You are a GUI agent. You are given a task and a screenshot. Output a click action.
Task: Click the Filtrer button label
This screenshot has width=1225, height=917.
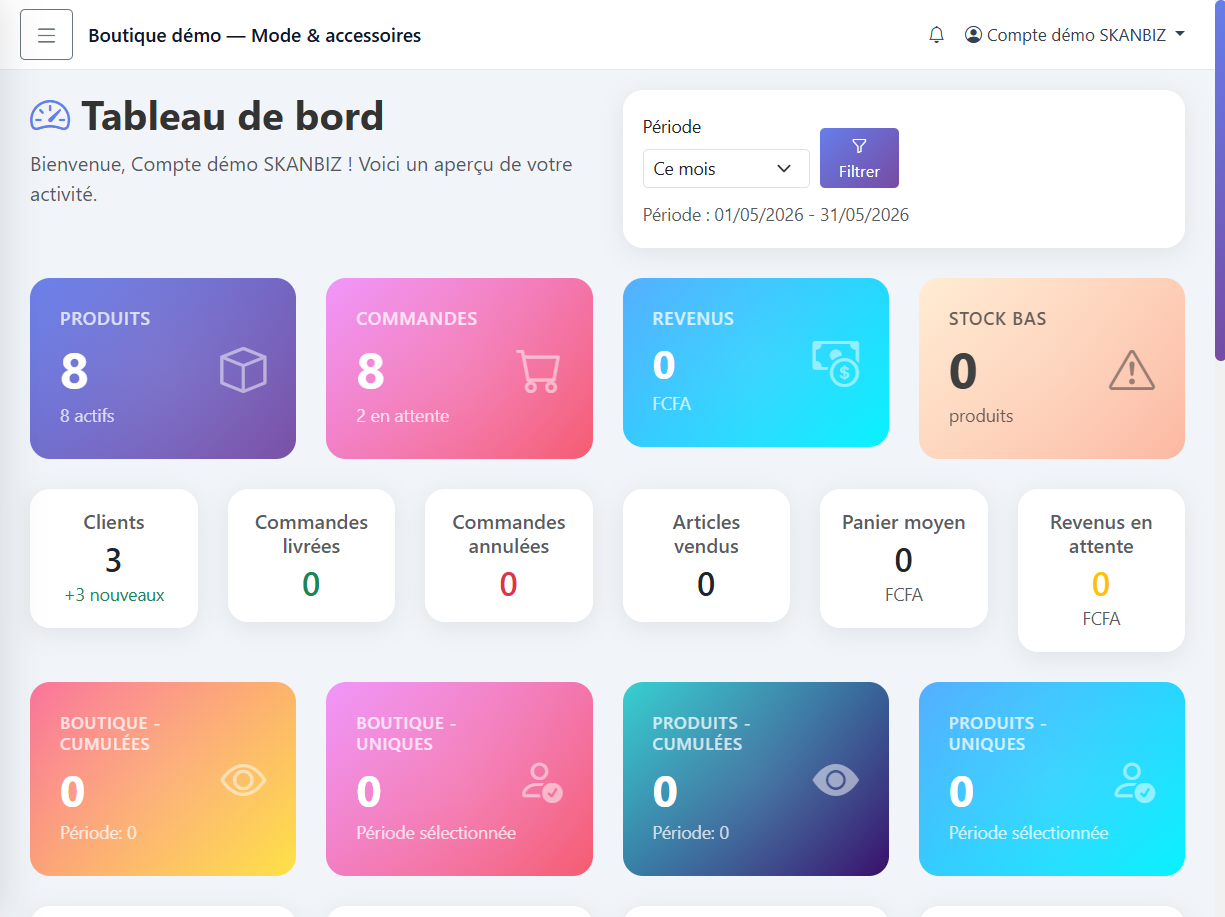click(859, 171)
